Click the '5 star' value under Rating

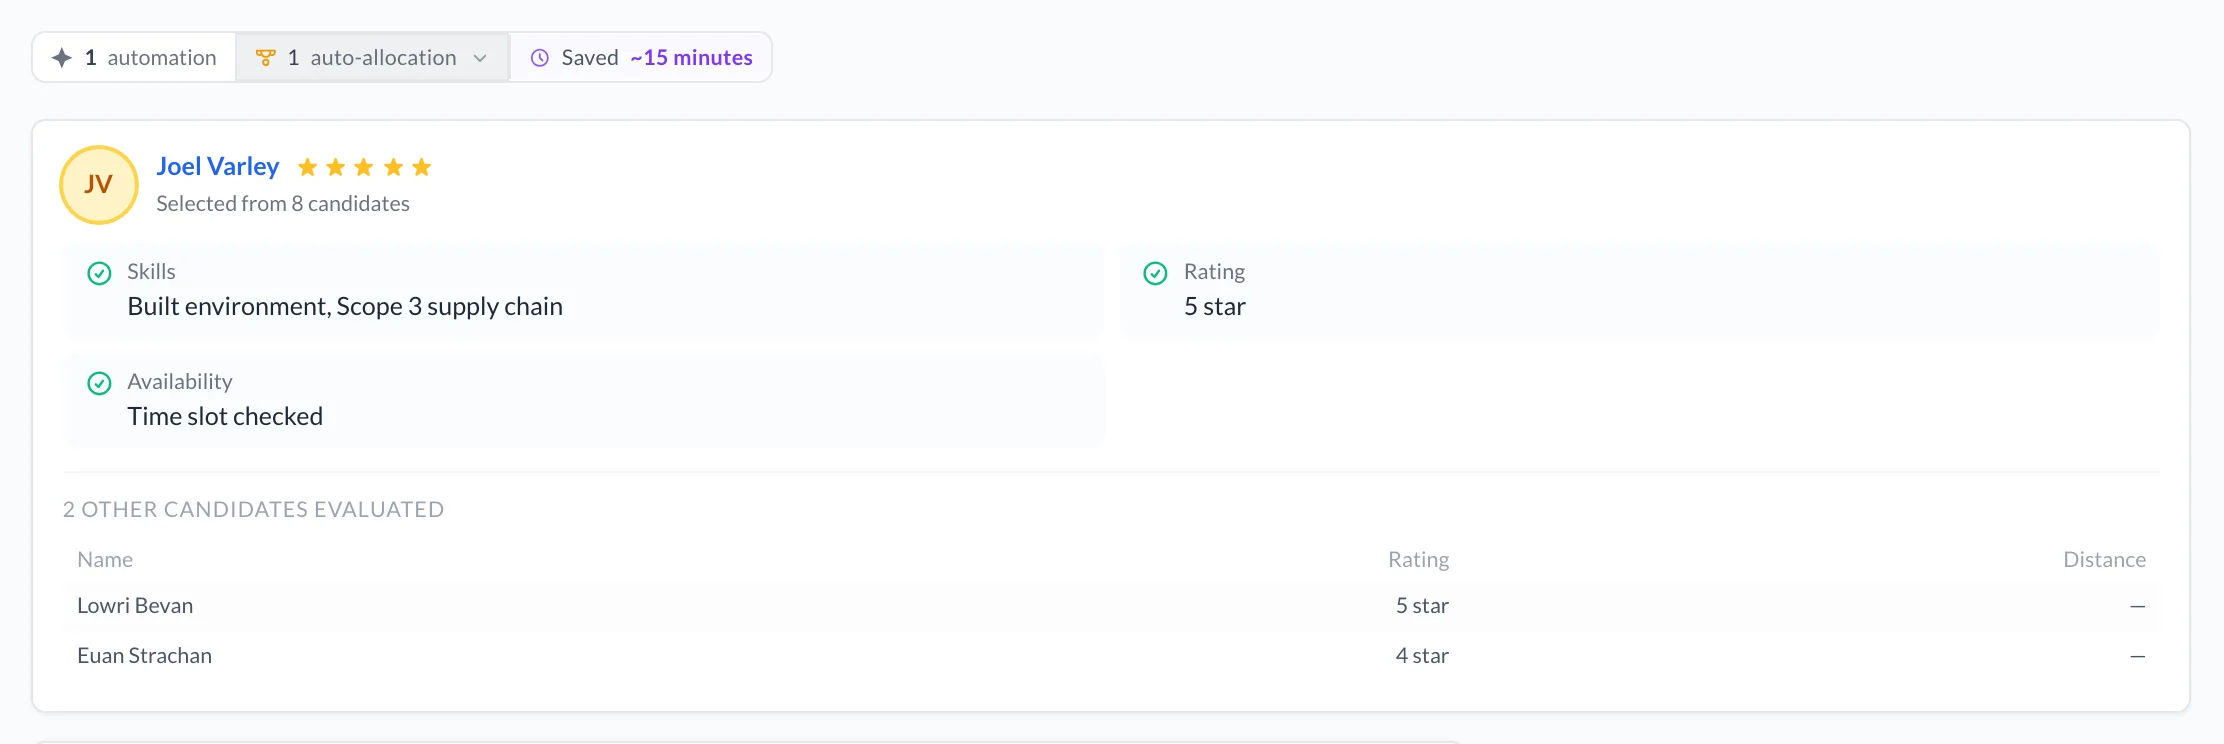[x=1215, y=307]
